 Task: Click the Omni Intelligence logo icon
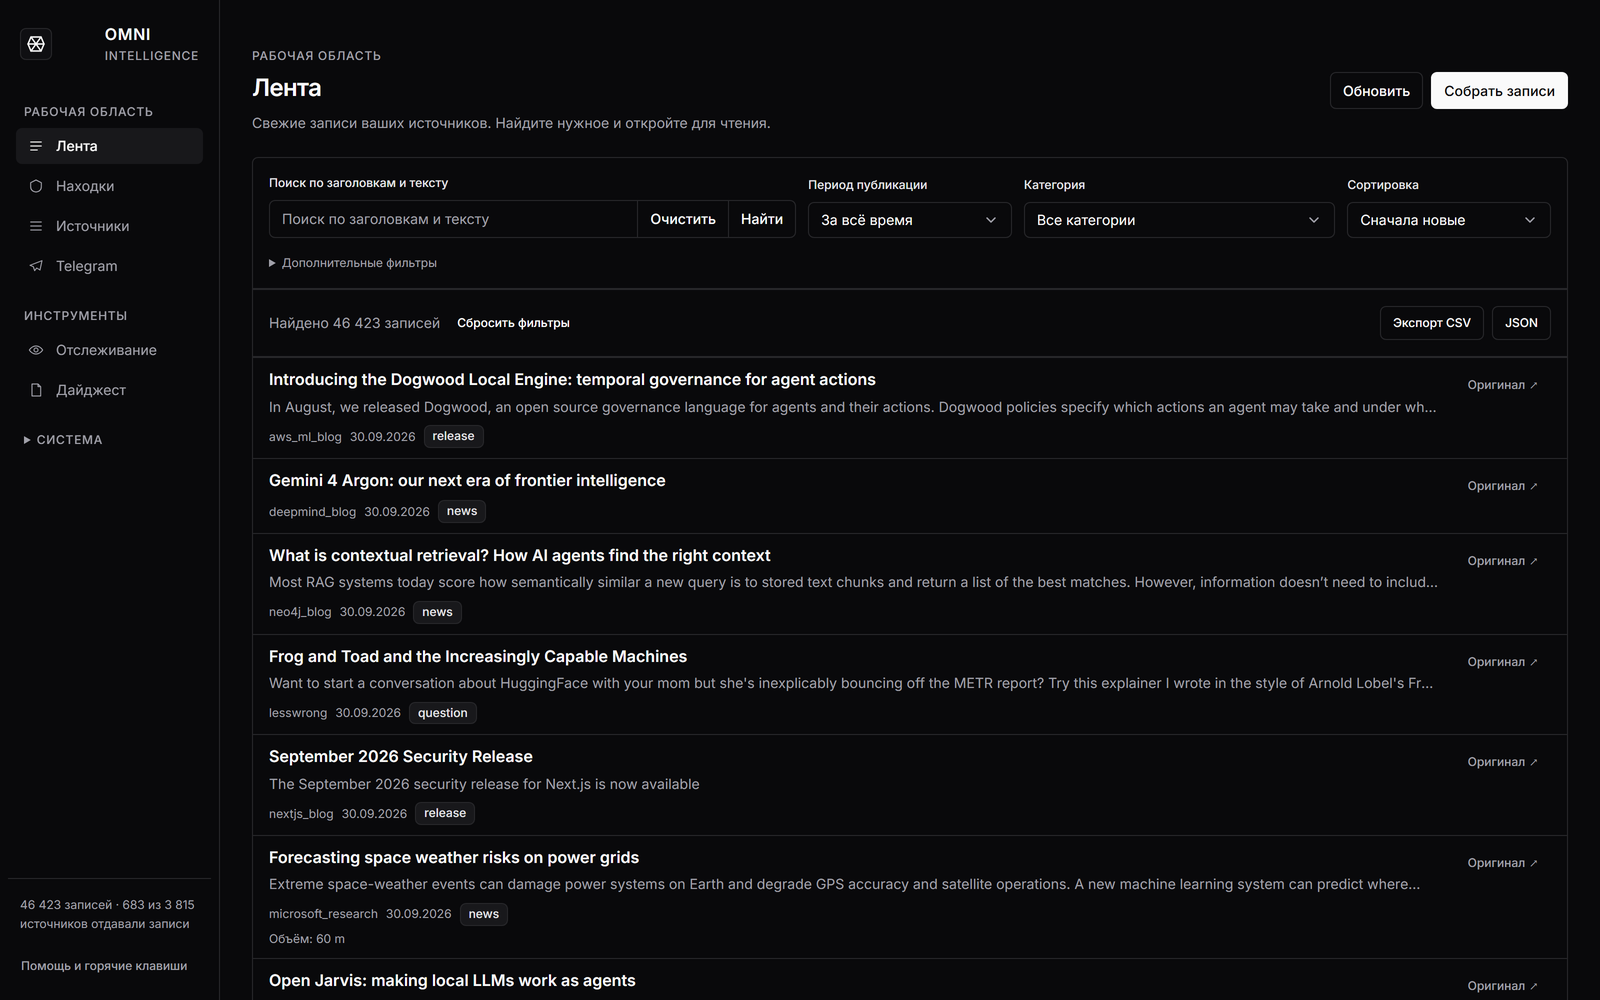36,44
